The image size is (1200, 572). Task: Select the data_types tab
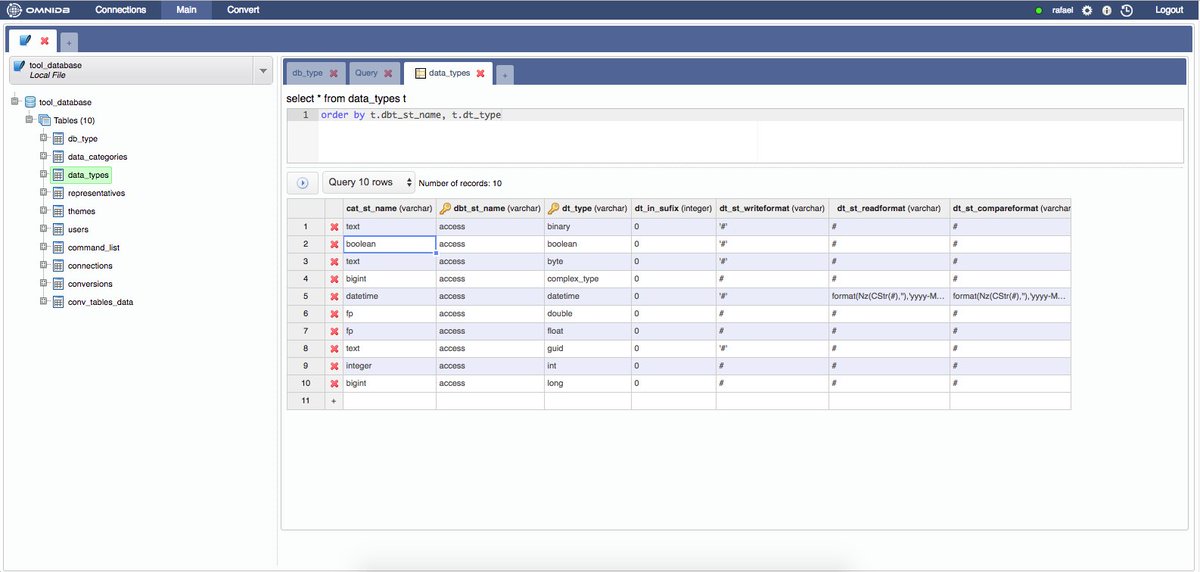click(449, 73)
